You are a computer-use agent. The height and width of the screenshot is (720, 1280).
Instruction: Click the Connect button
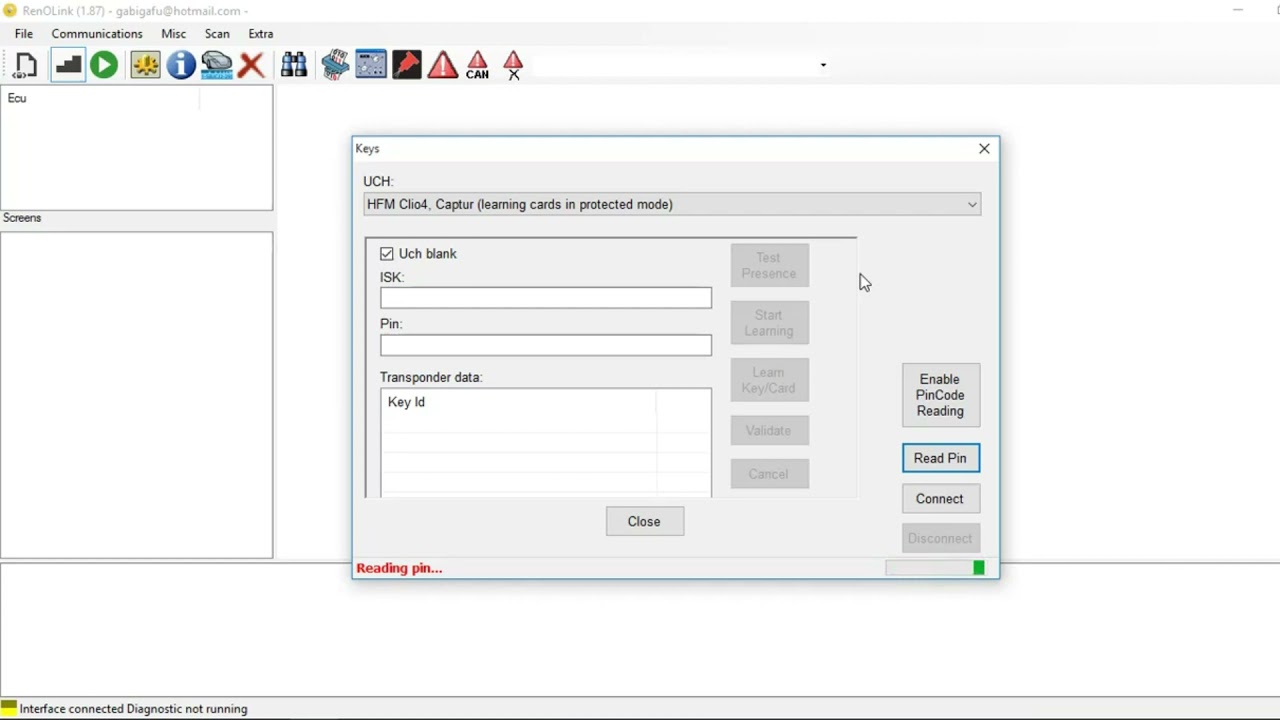[940, 499]
